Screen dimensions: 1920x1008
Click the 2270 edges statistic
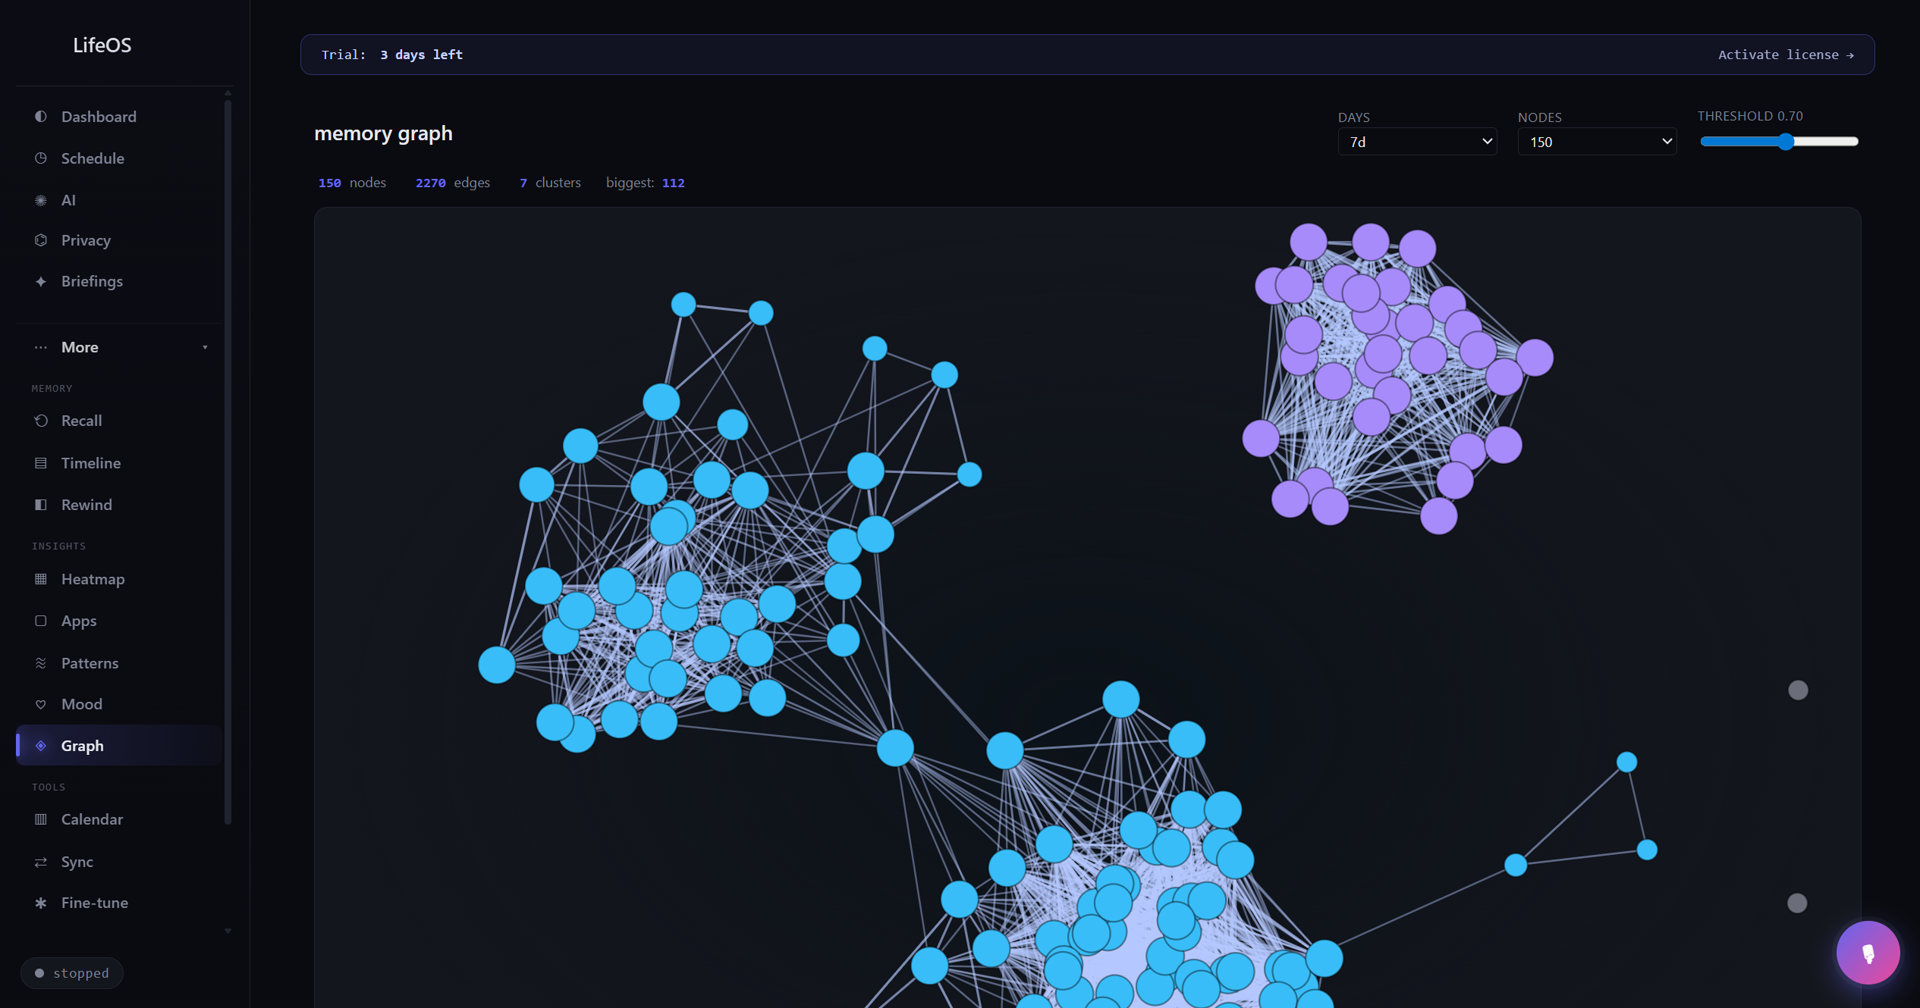[453, 183]
